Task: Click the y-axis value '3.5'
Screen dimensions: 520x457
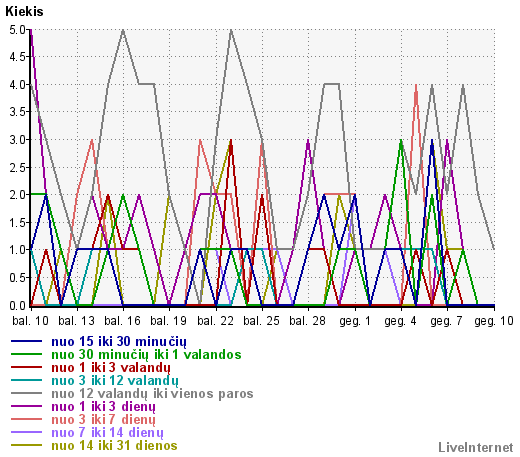Action: tap(17, 112)
